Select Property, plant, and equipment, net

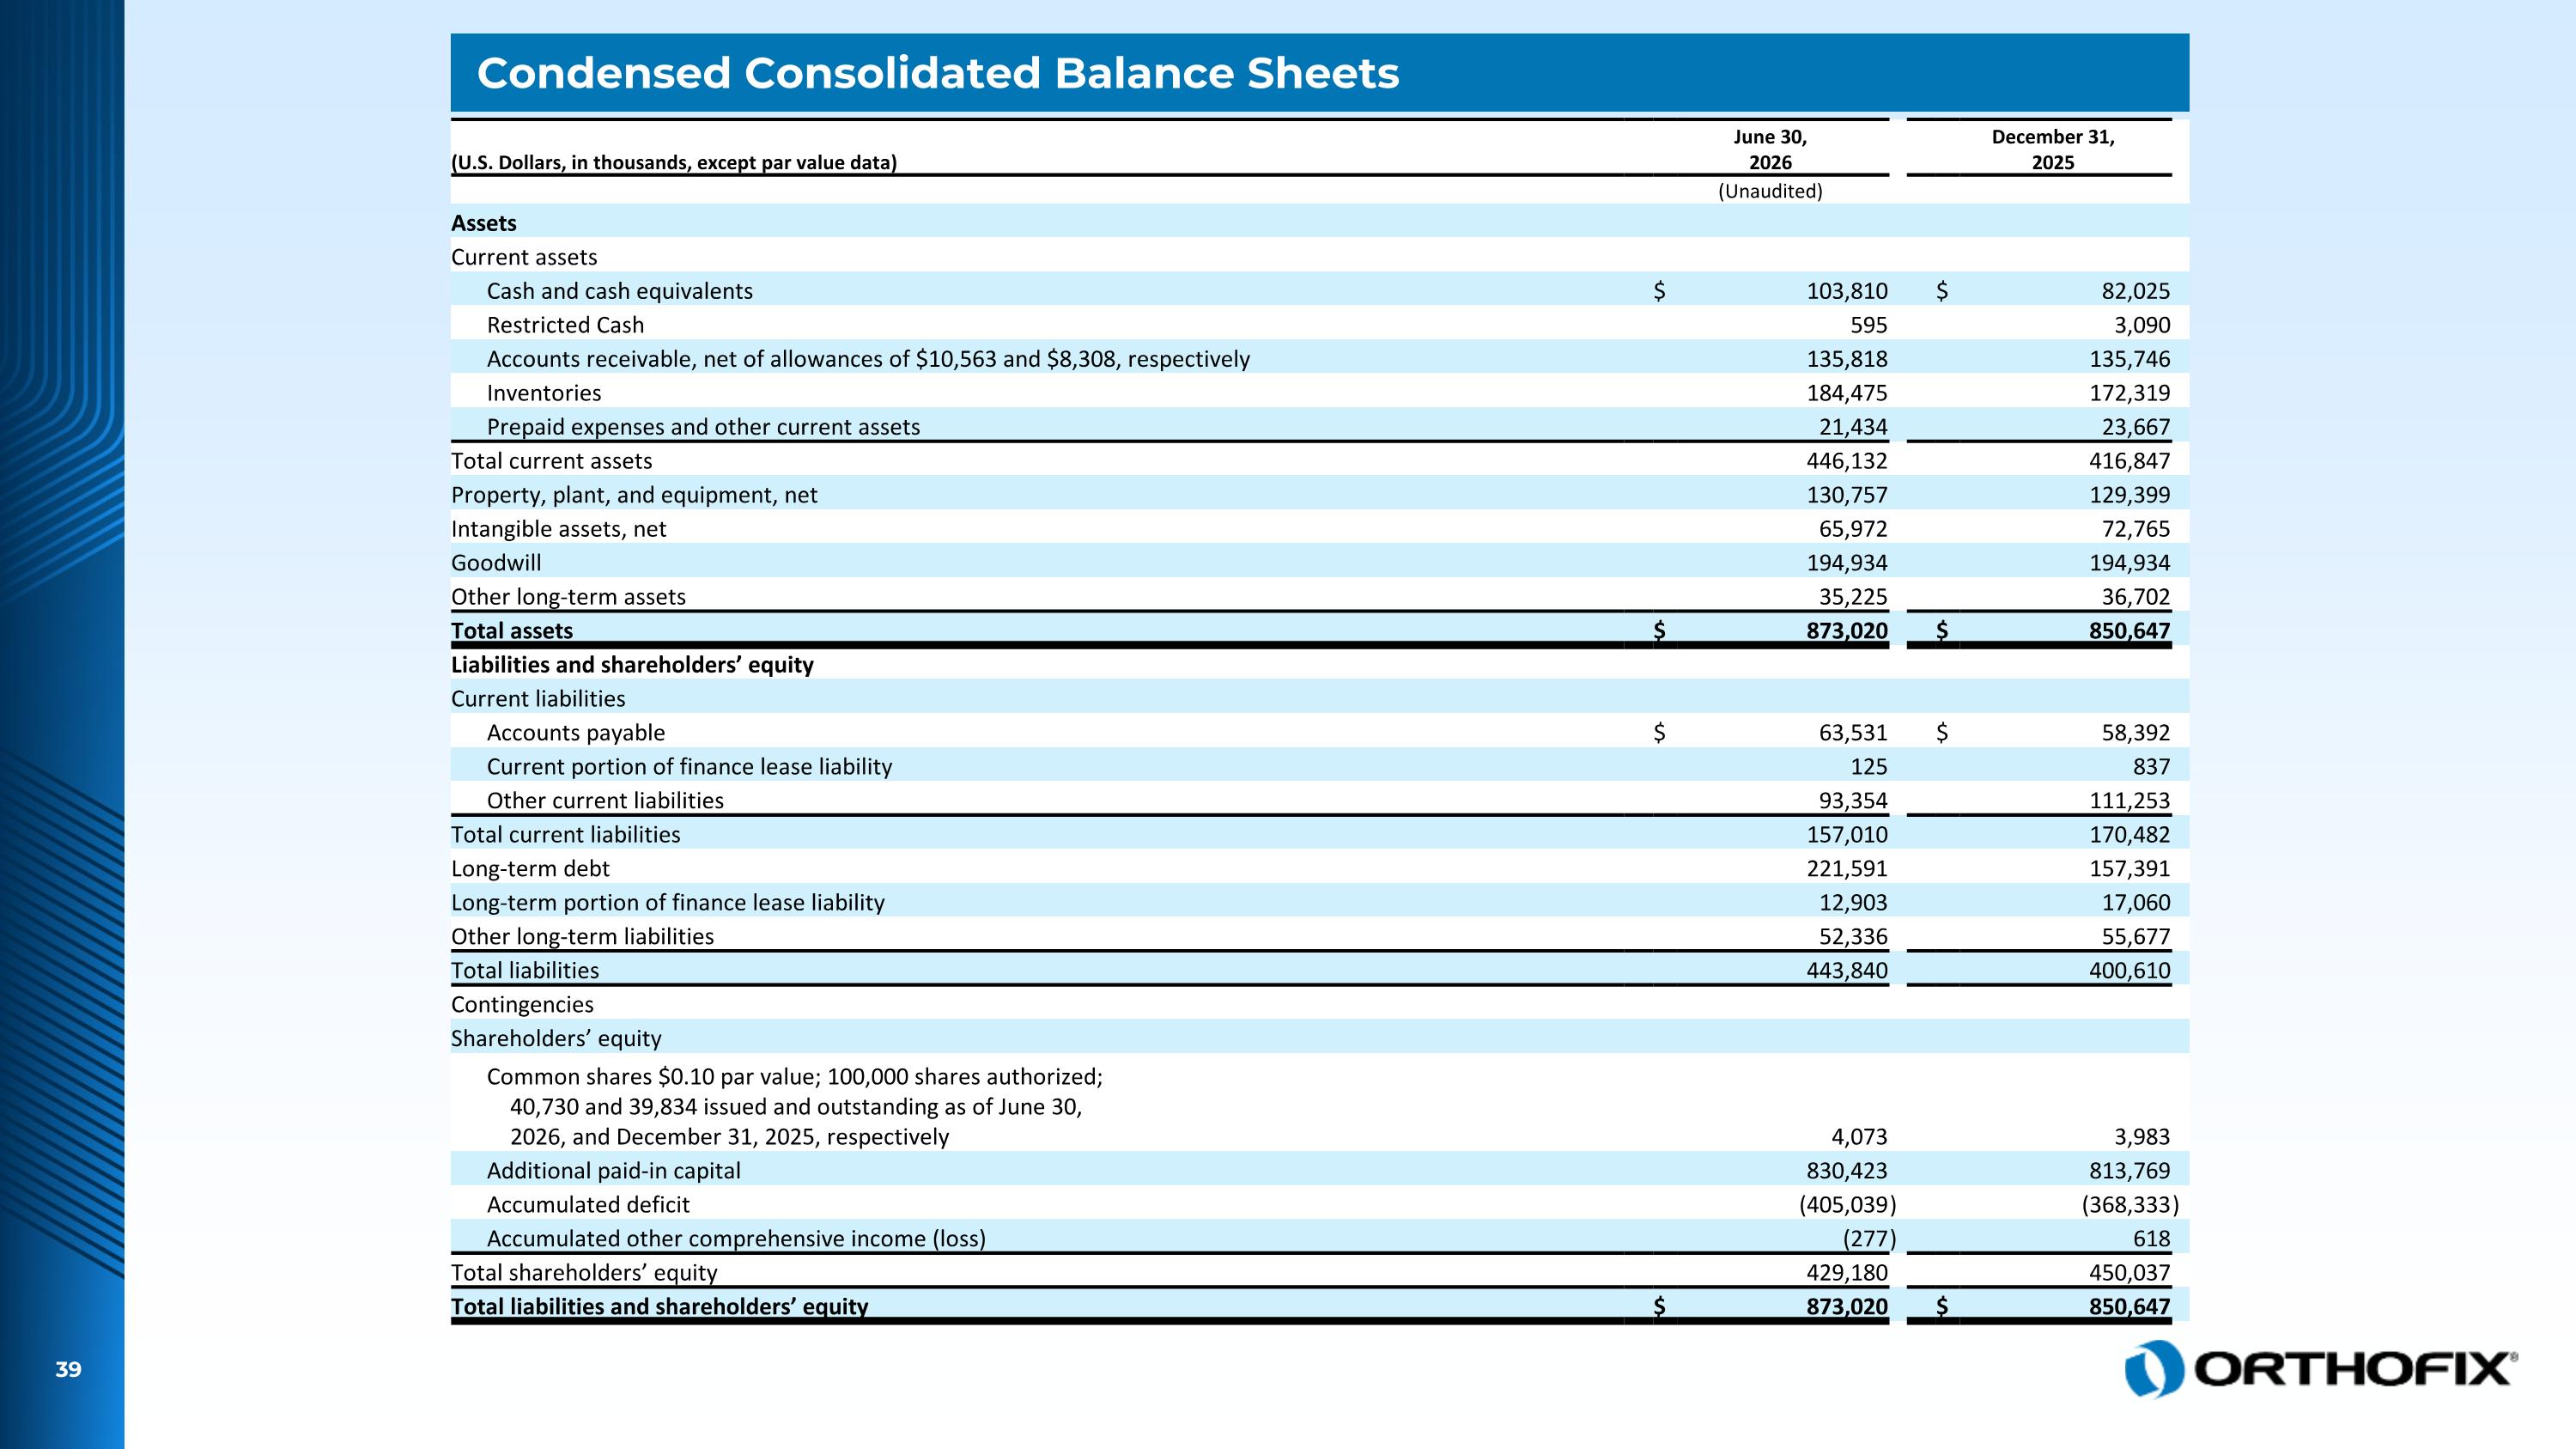pyautogui.click(x=634, y=495)
